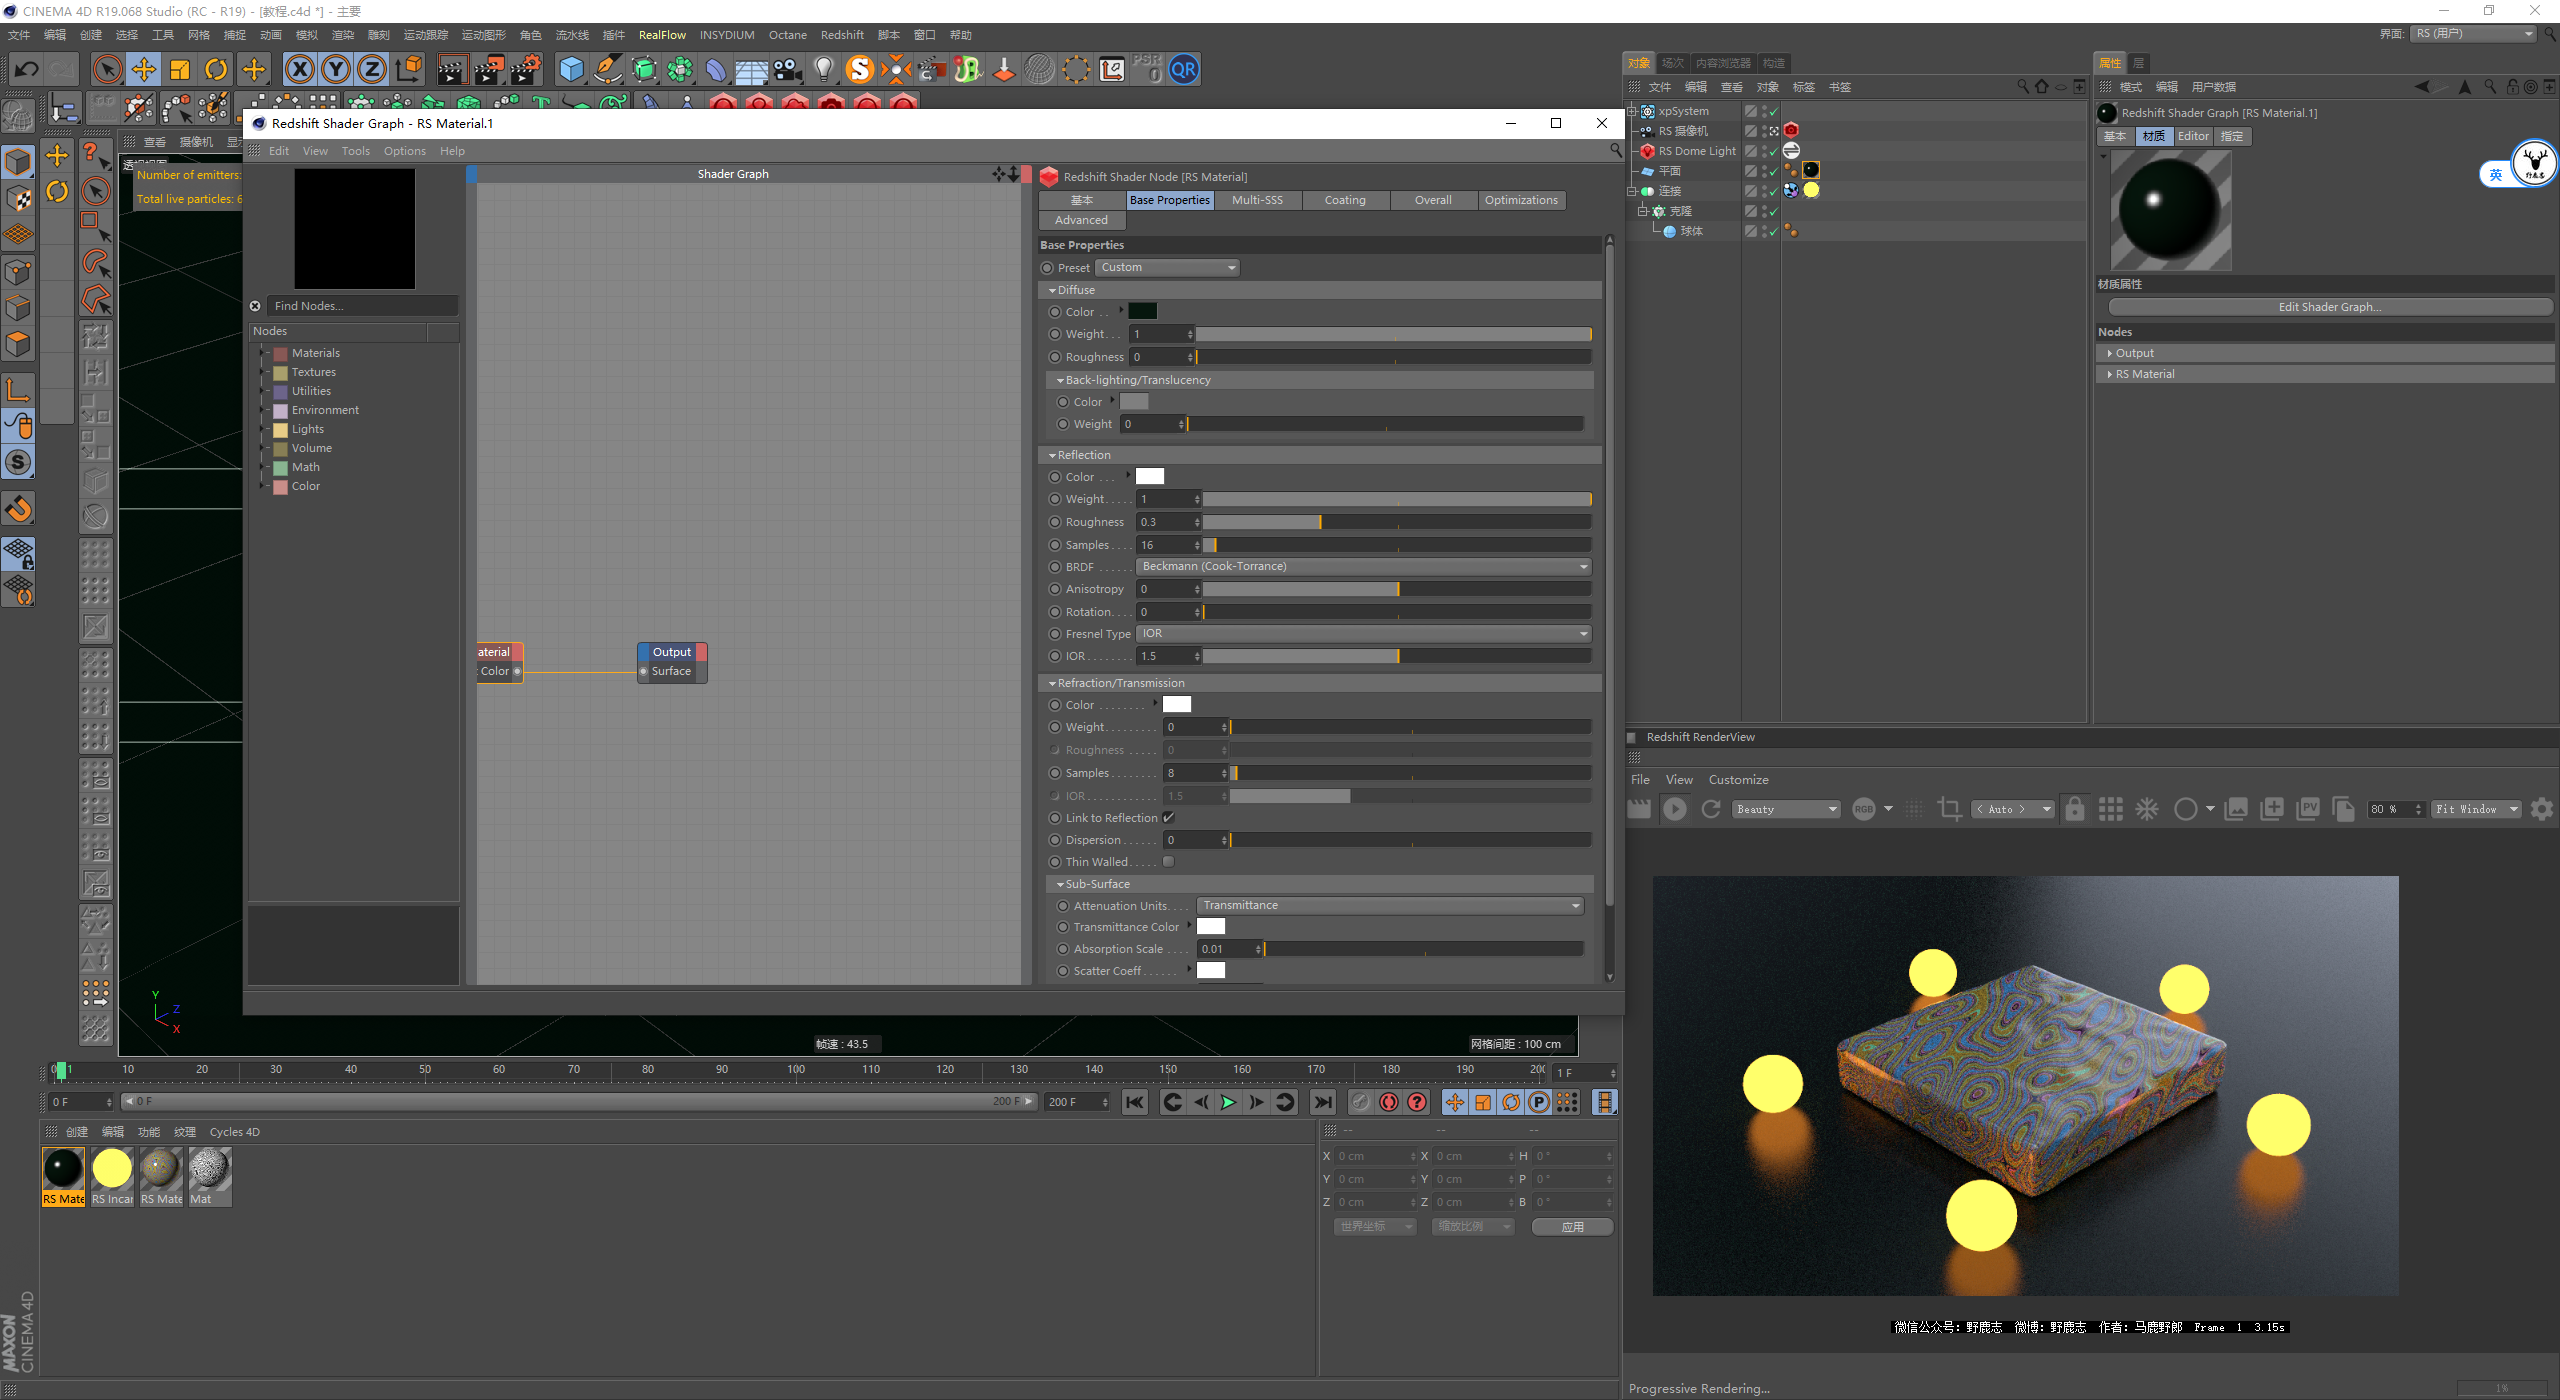Open the BRDF Beckmann dropdown
This screenshot has height=1400, width=2560.
click(1364, 567)
